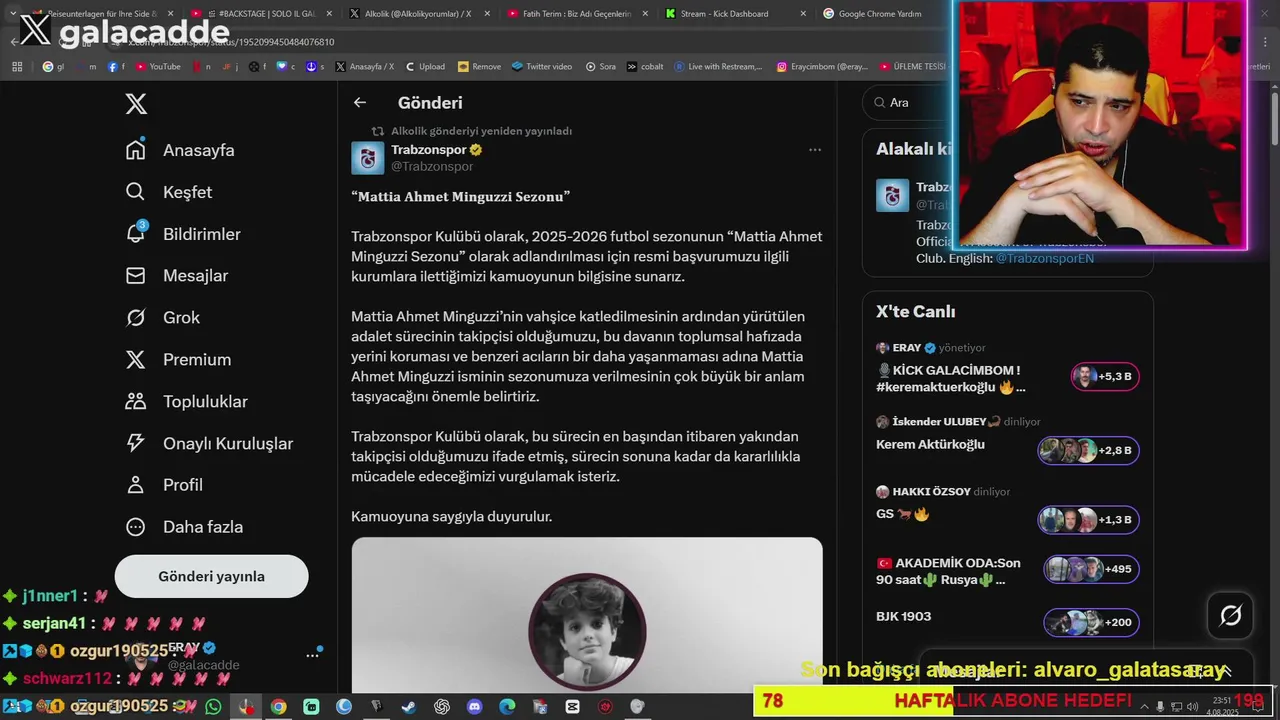This screenshot has height=720, width=1280.
Task: Open account menu dots next to @galacadde
Action: point(313,655)
